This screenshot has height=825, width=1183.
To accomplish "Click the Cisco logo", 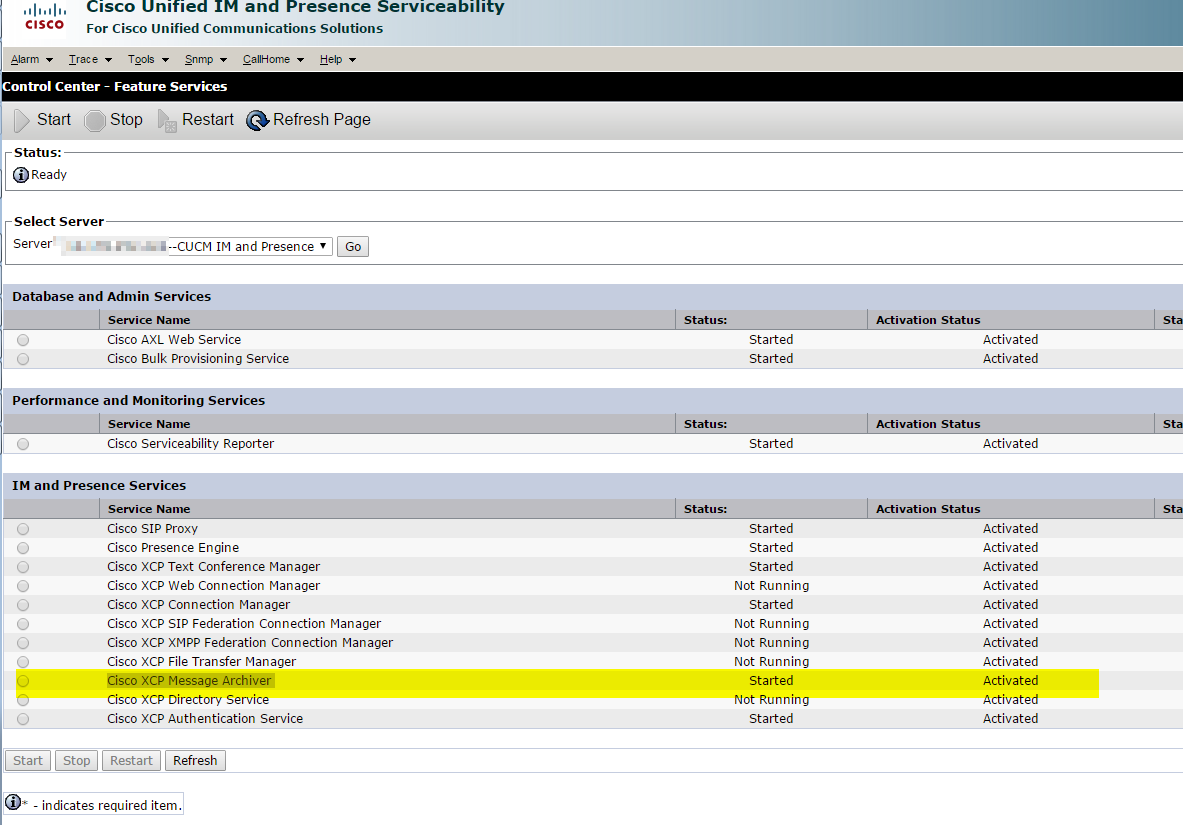I will tap(45, 17).
